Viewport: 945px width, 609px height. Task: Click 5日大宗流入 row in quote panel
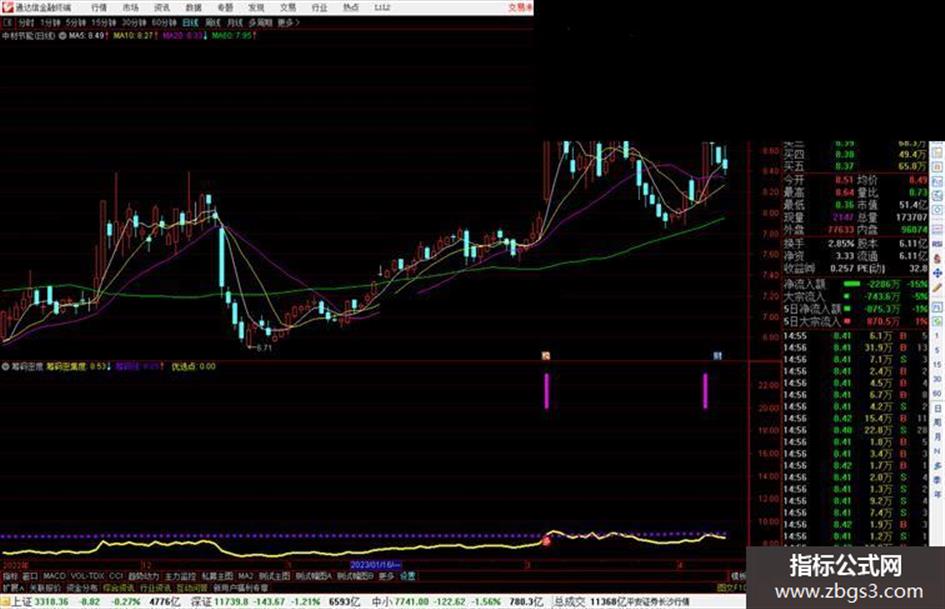[x=855, y=322]
